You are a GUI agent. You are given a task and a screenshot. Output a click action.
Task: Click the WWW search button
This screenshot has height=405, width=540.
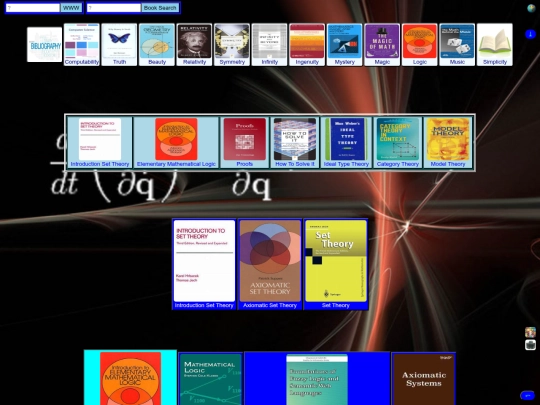(71, 8)
